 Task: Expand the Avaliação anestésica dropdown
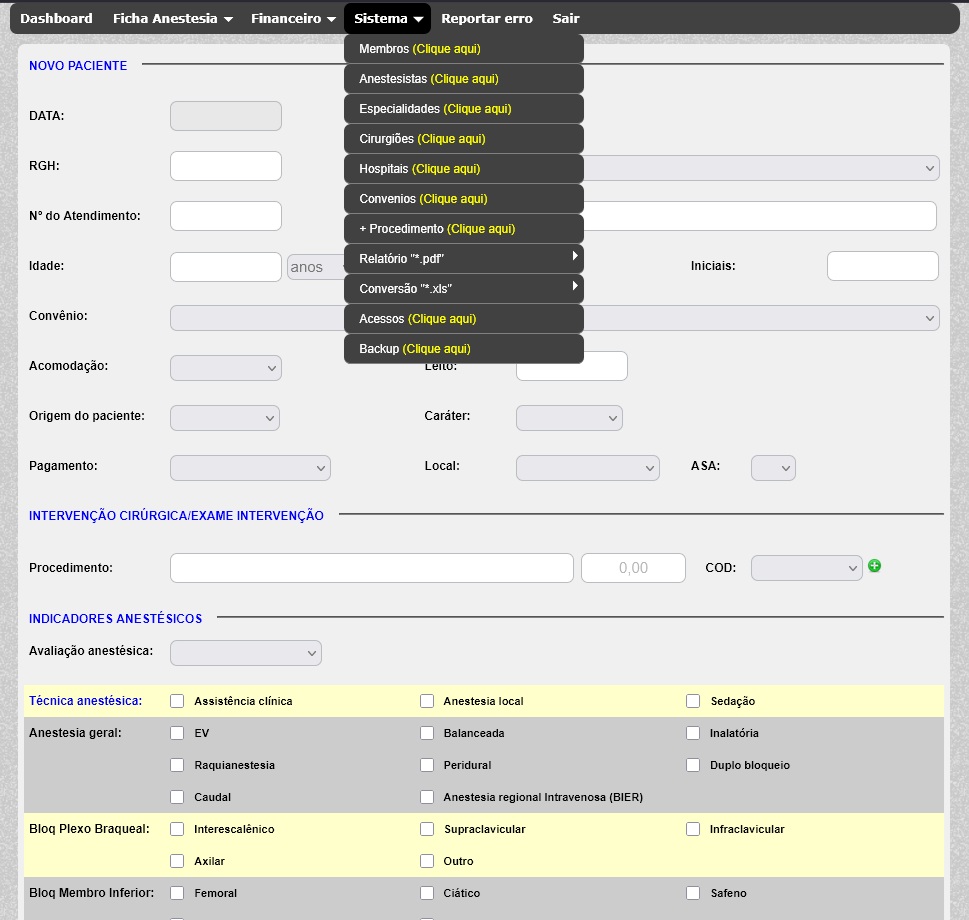(246, 653)
